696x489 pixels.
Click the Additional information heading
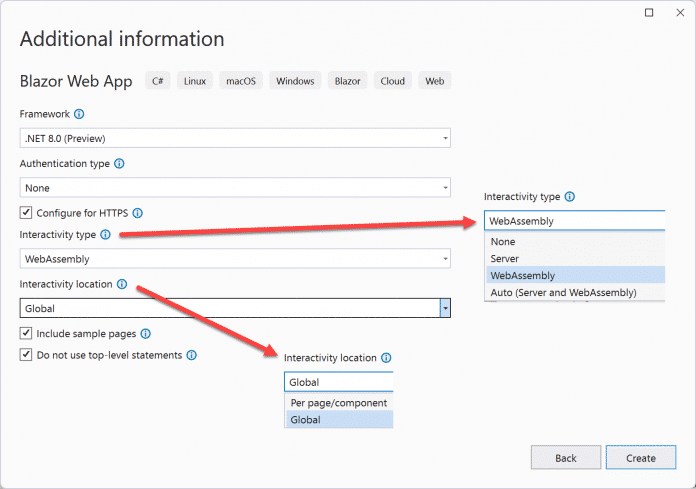122,39
